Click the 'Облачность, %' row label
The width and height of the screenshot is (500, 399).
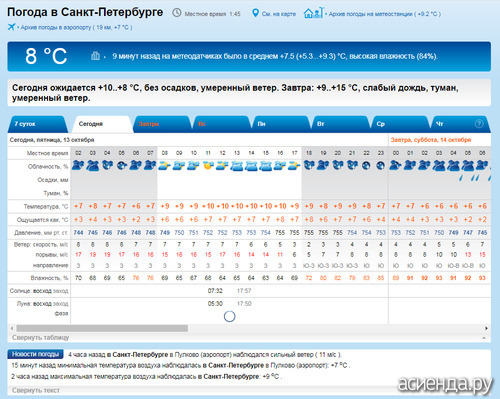click(x=48, y=166)
